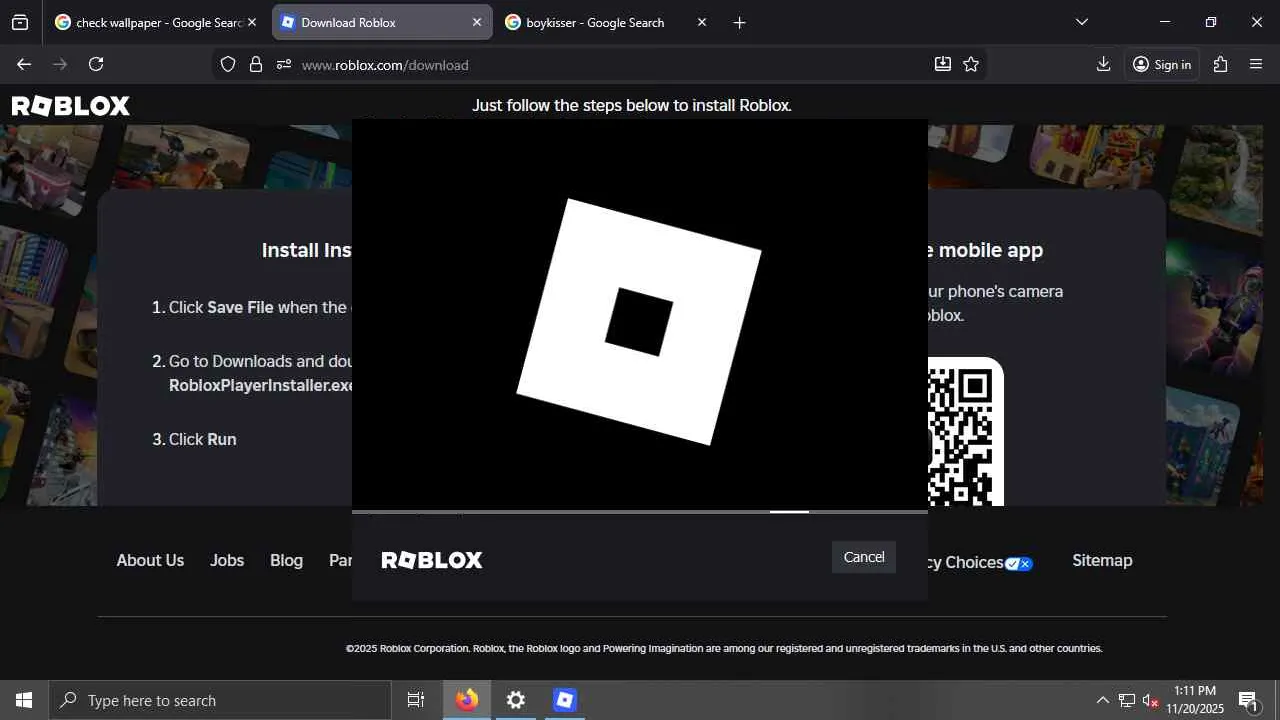
Task: Click the heading 'Just follow the steps below'
Action: (x=632, y=105)
